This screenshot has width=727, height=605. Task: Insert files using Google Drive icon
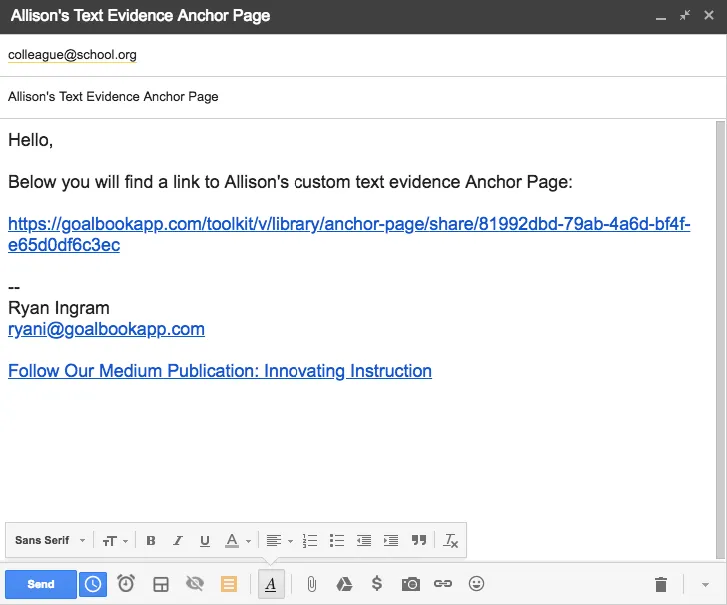click(x=343, y=584)
